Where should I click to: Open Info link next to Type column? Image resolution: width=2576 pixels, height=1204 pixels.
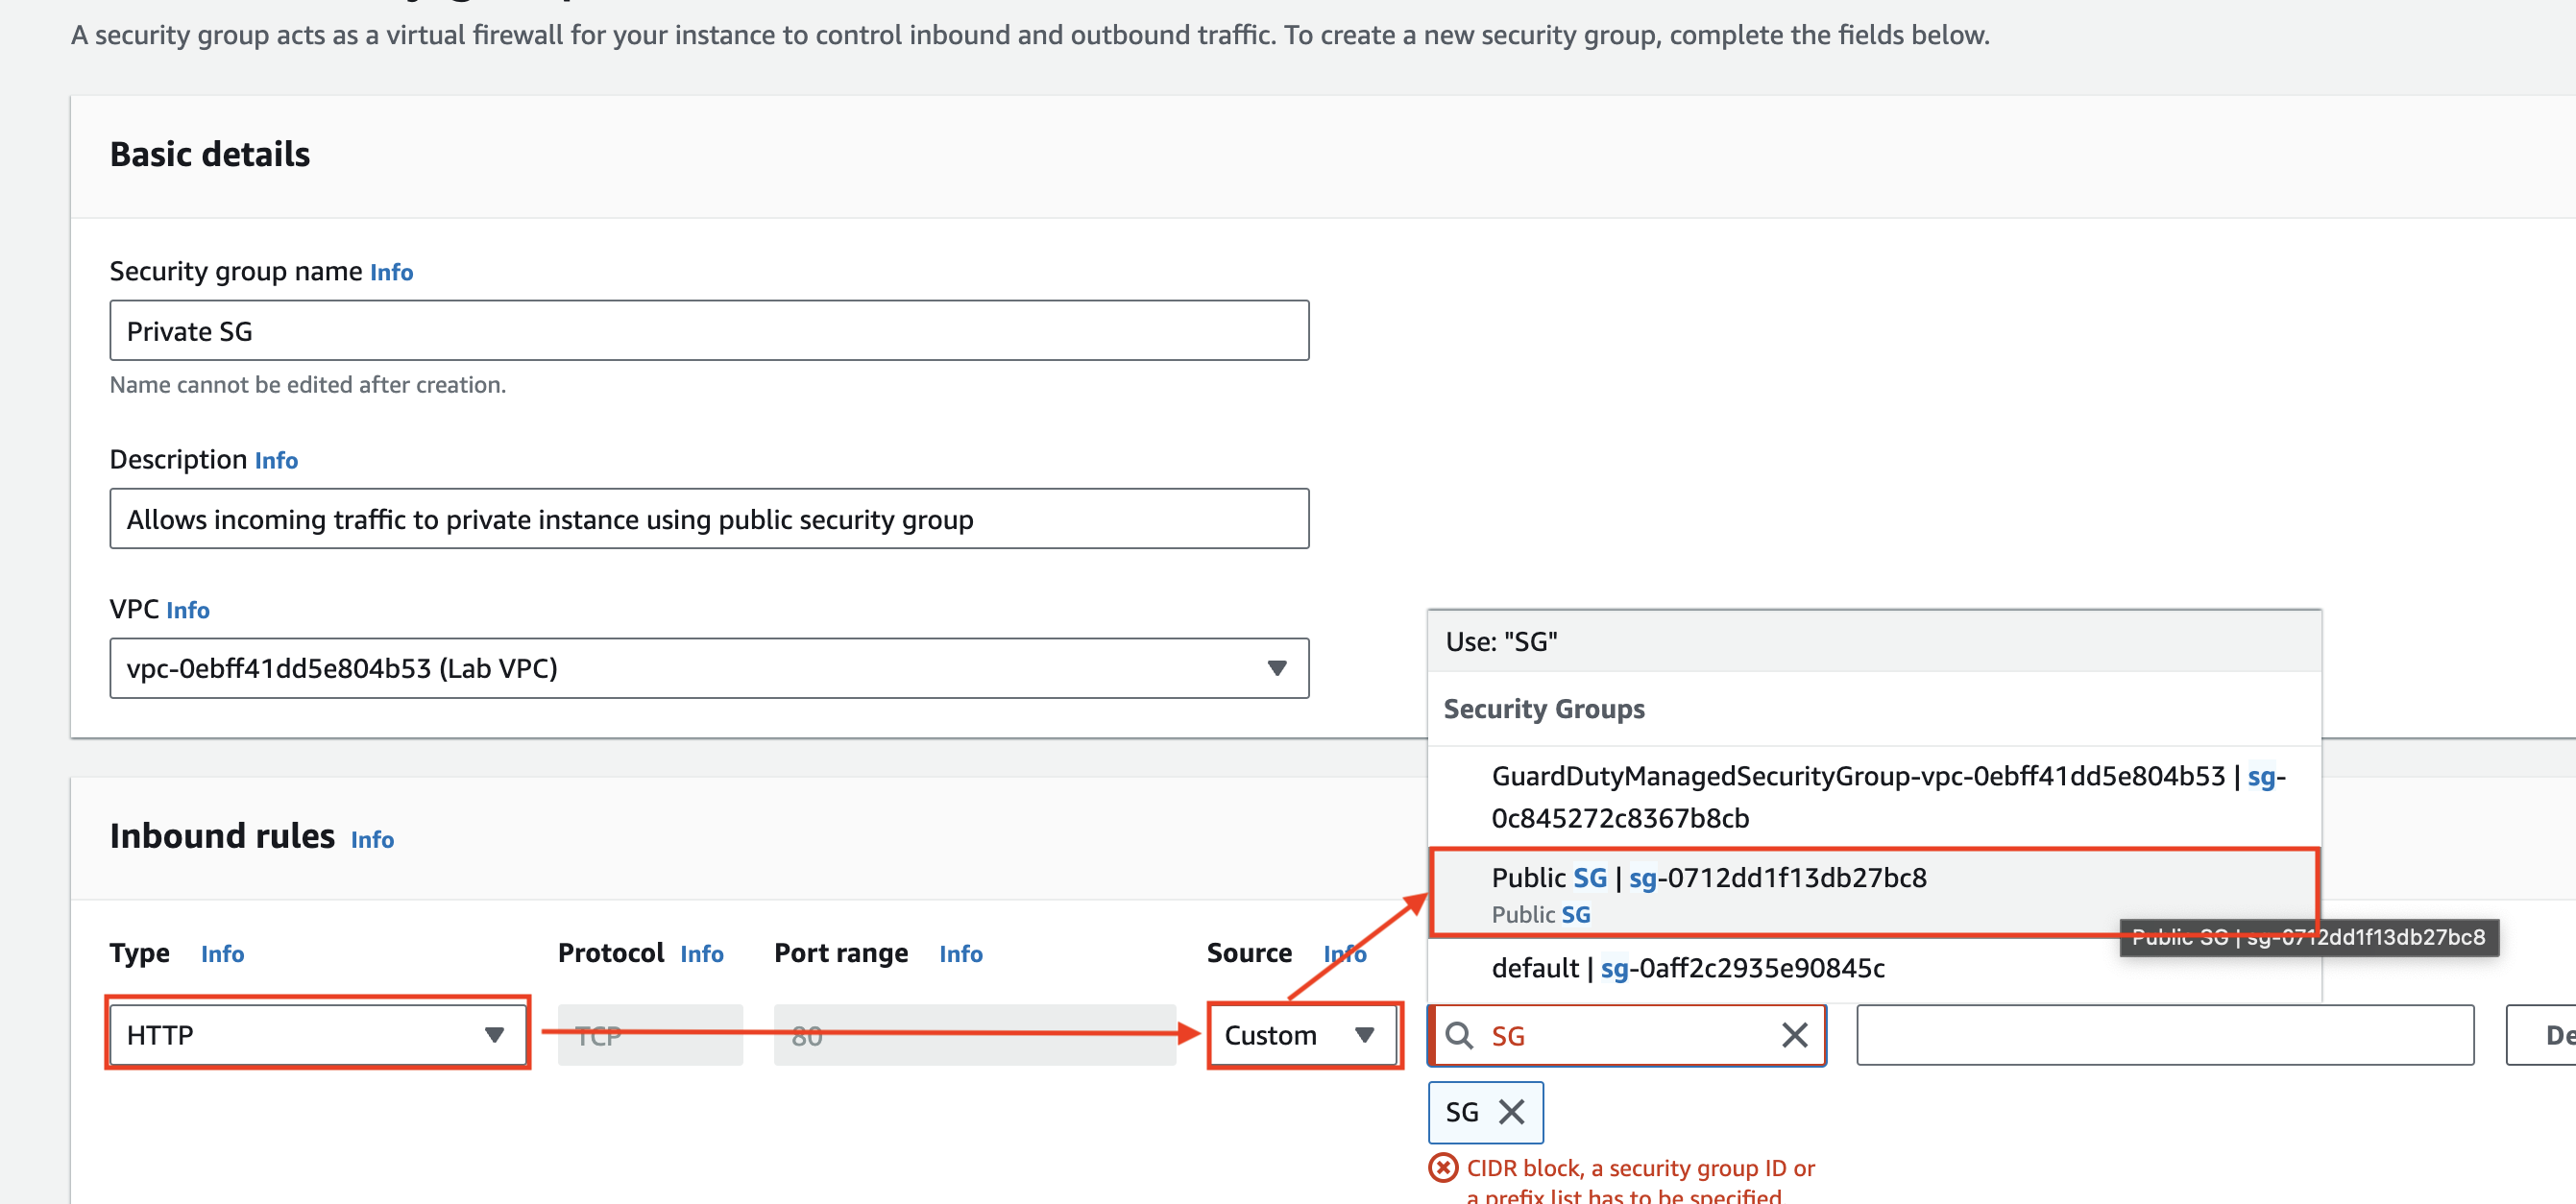[222, 954]
